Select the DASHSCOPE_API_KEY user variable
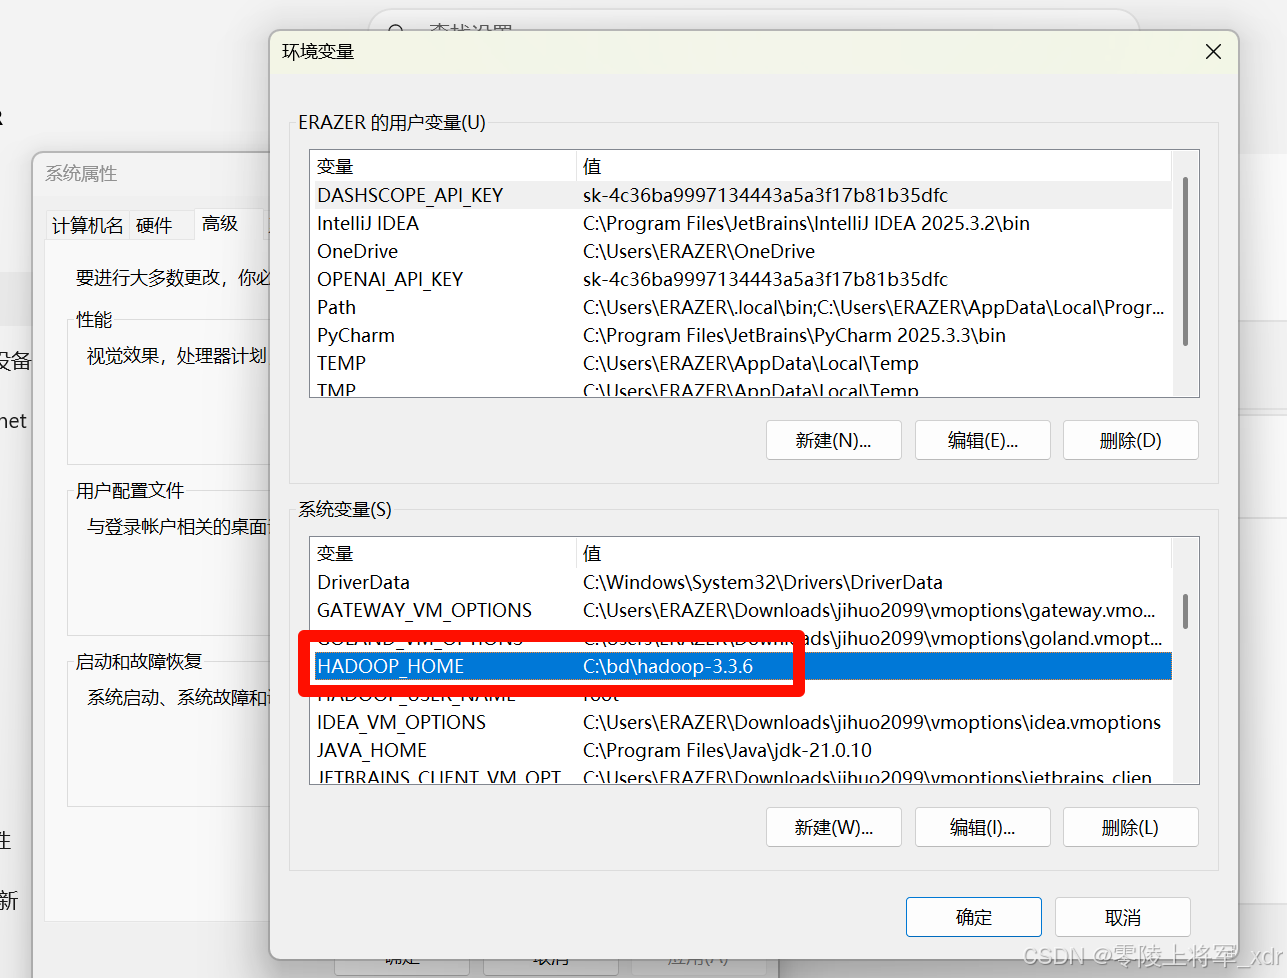1287x978 pixels. pyautogui.click(x=741, y=195)
